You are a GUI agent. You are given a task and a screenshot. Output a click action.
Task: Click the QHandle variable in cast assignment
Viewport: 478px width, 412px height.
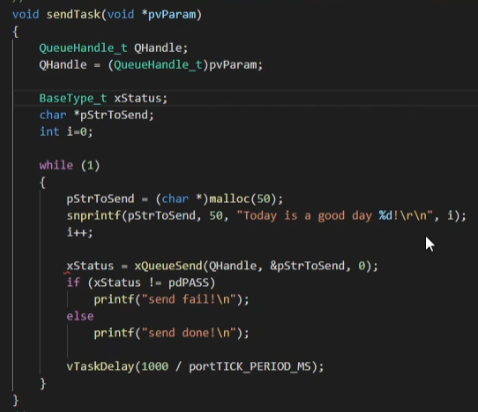point(63,65)
